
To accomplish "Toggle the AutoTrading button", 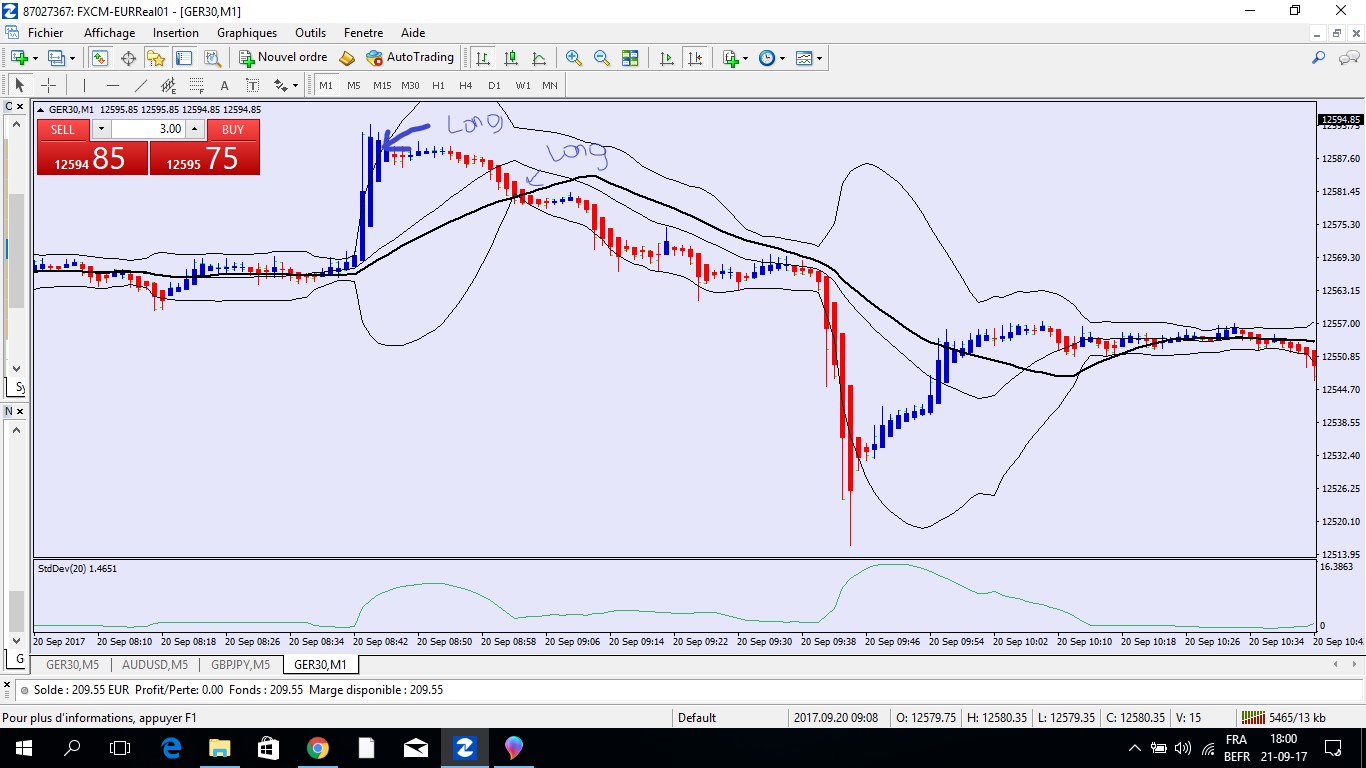I will [410, 58].
